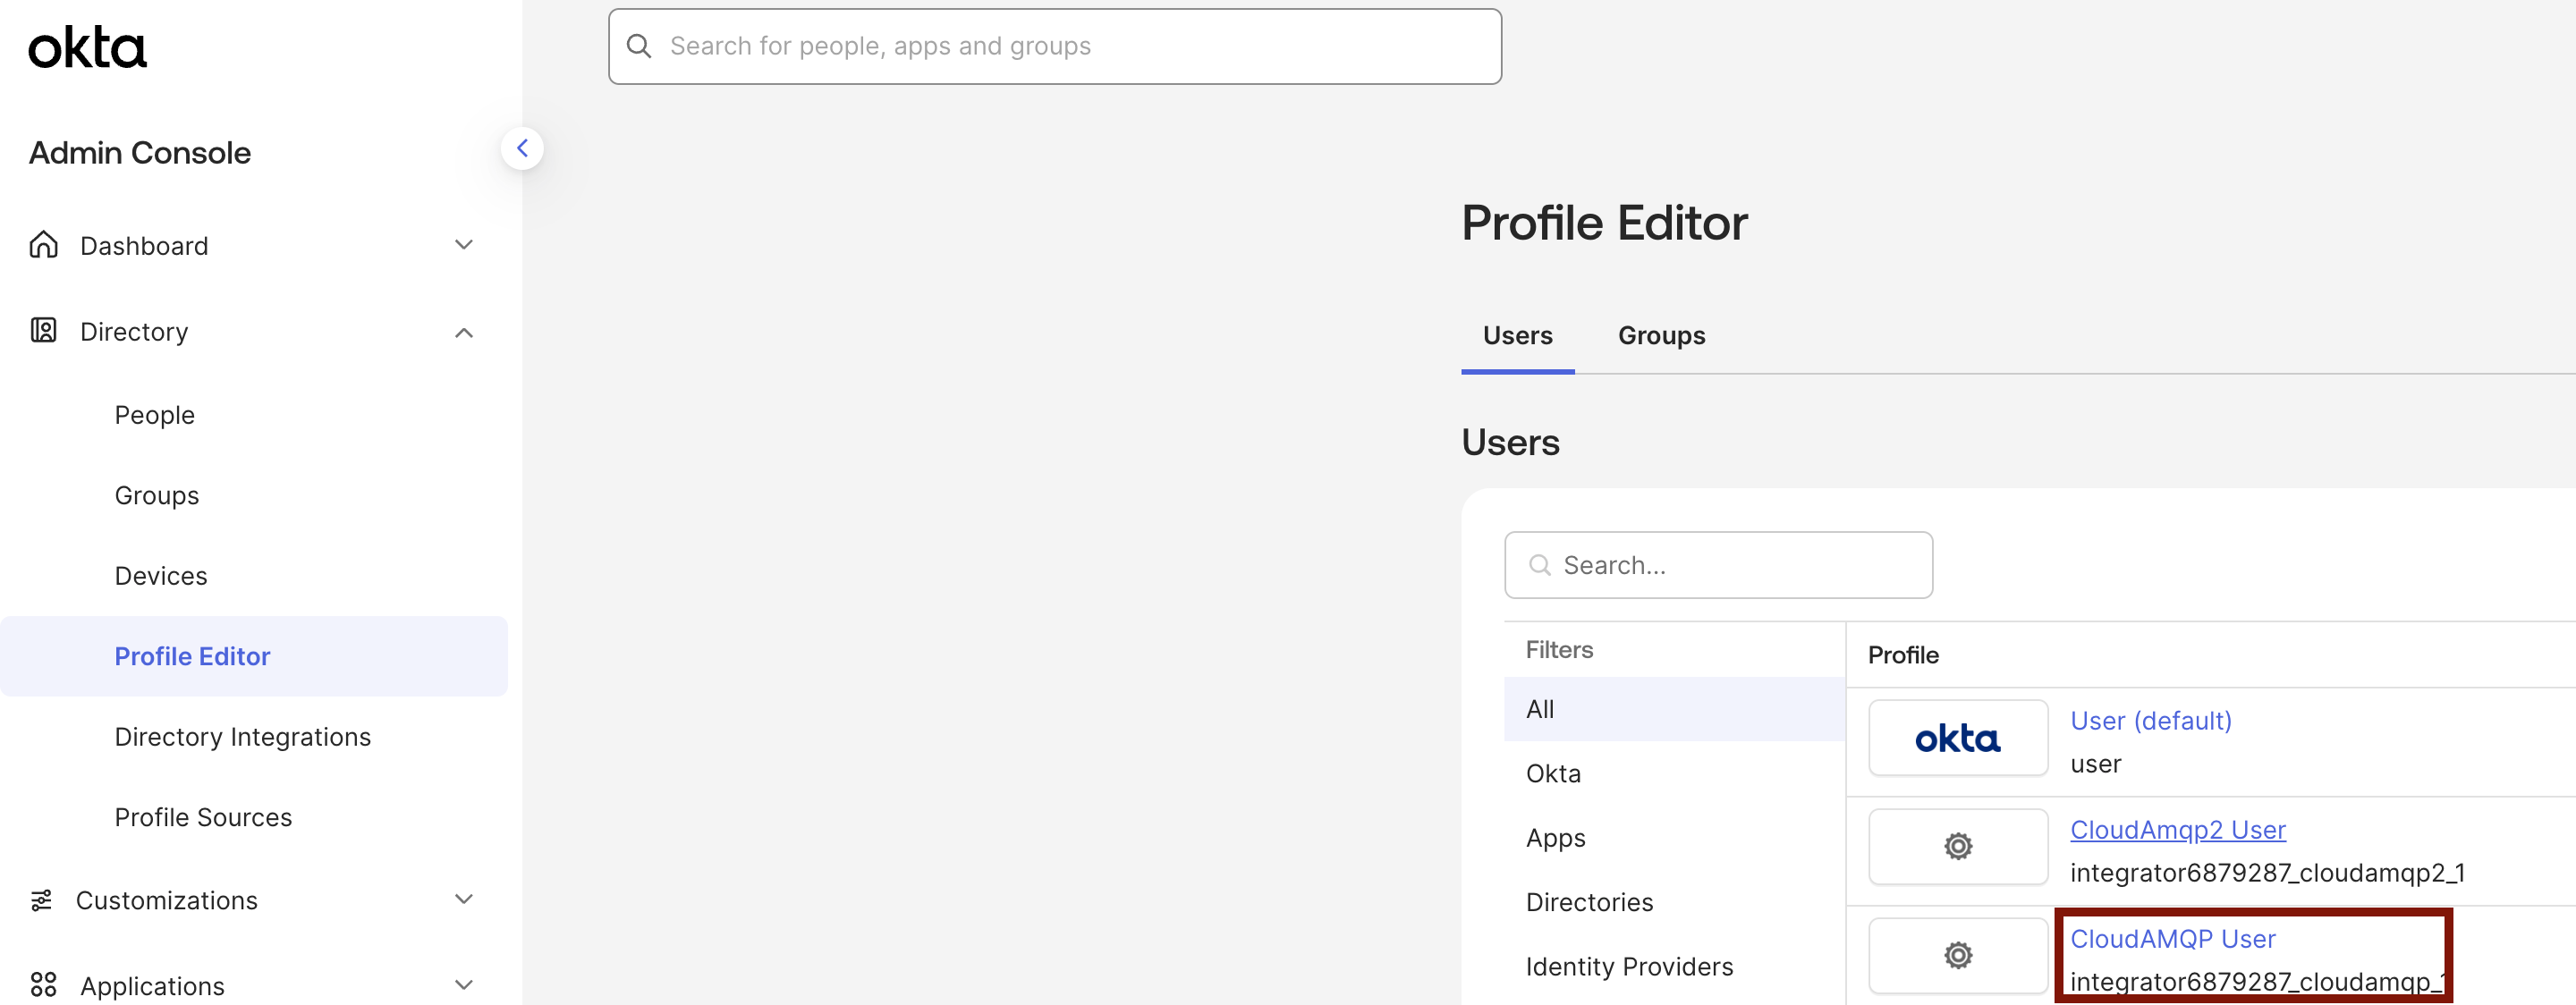2576x1005 pixels.
Task: Open the CloudAmqp2 User profile link
Action: (2177, 830)
